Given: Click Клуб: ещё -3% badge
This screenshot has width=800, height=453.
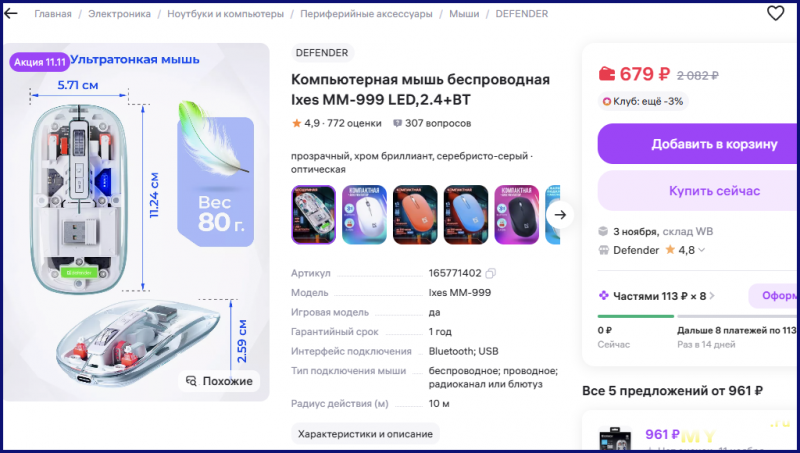Looking at the screenshot, I should click(x=643, y=102).
